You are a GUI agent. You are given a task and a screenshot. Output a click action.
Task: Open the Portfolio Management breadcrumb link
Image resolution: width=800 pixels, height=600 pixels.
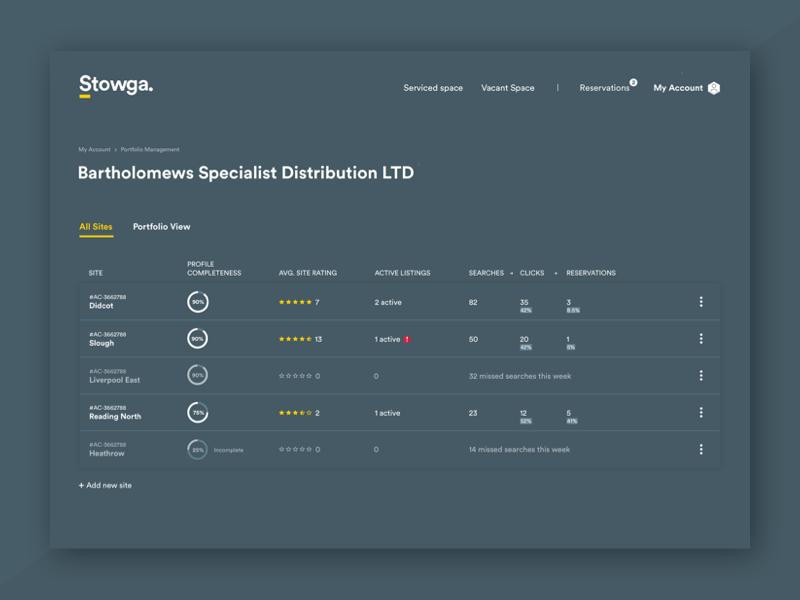pos(149,149)
